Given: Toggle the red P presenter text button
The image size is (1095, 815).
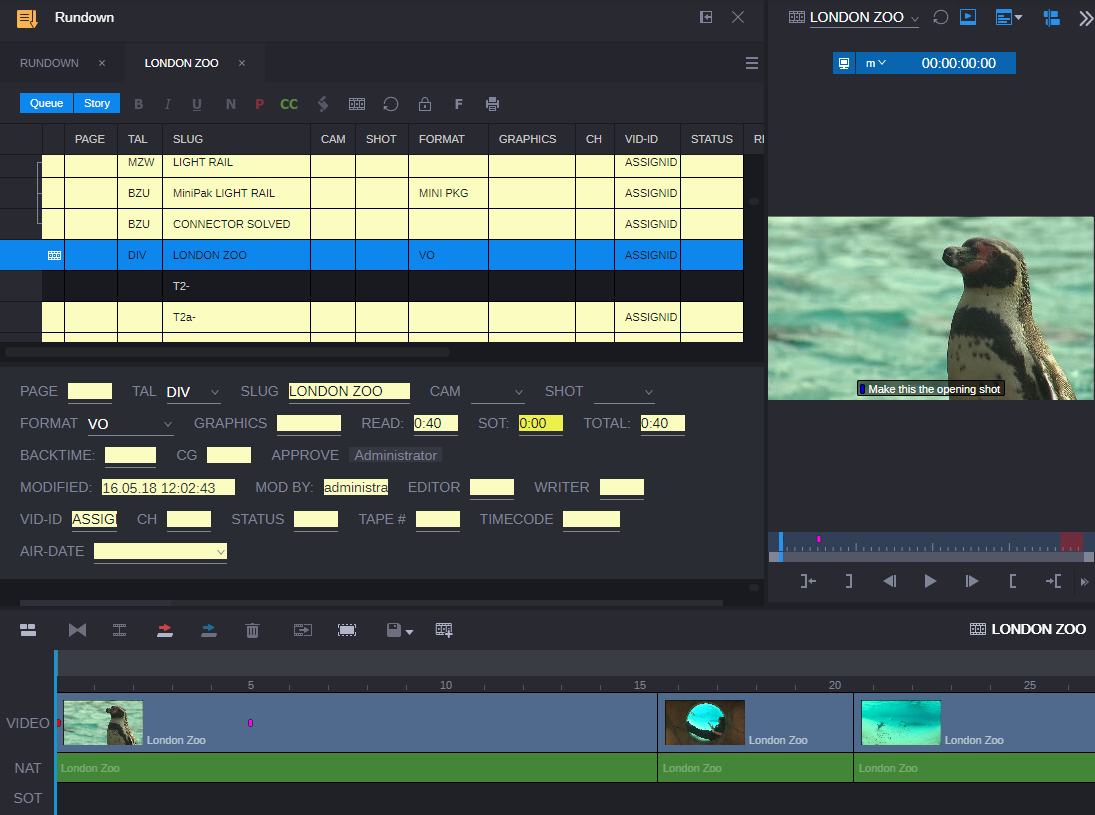Looking at the screenshot, I should pyautogui.click(x=260, y=104).
